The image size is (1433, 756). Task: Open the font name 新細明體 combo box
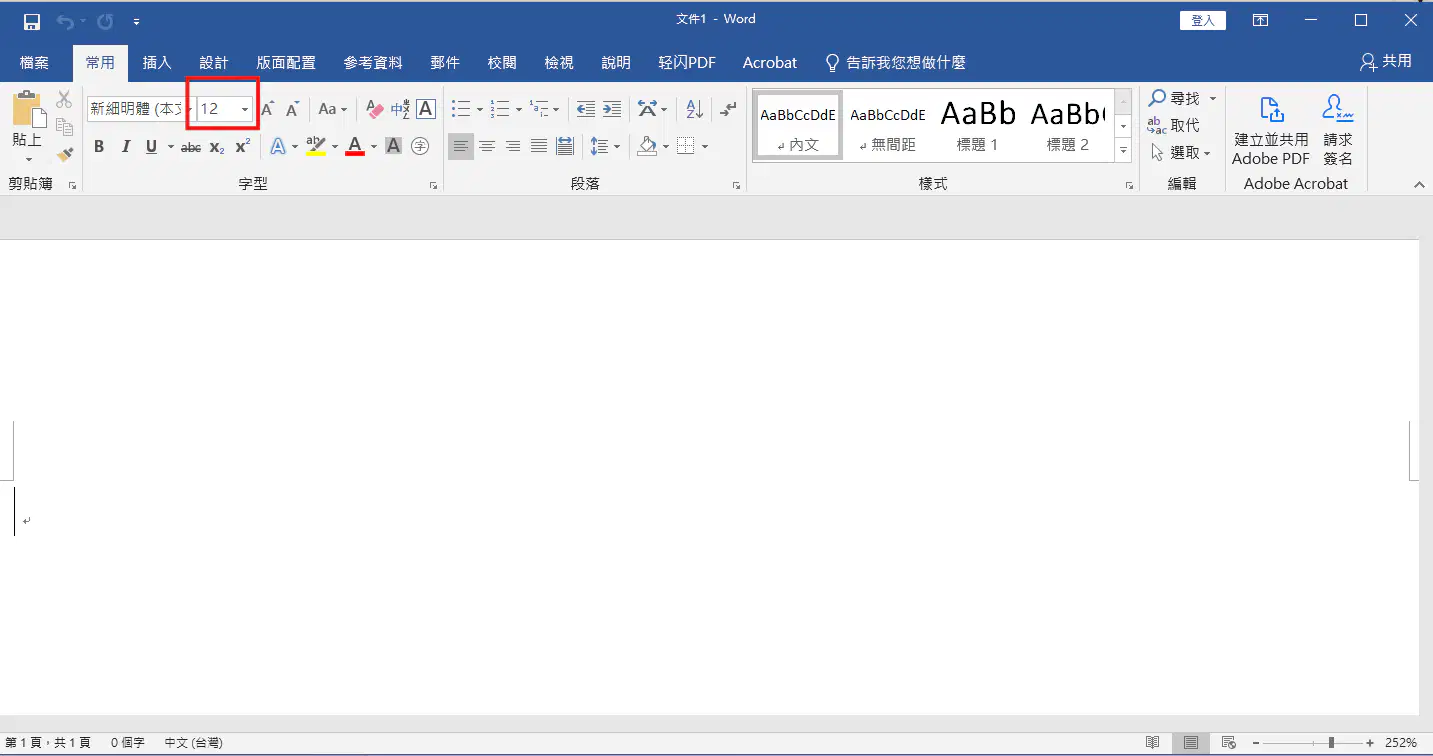click(x=141, y=109)
